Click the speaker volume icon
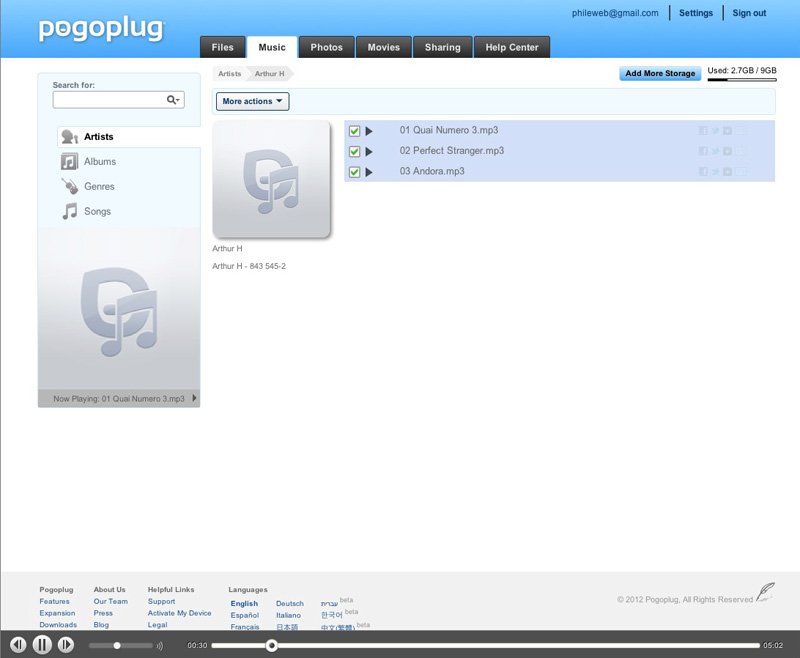 (x=160, y=646)
